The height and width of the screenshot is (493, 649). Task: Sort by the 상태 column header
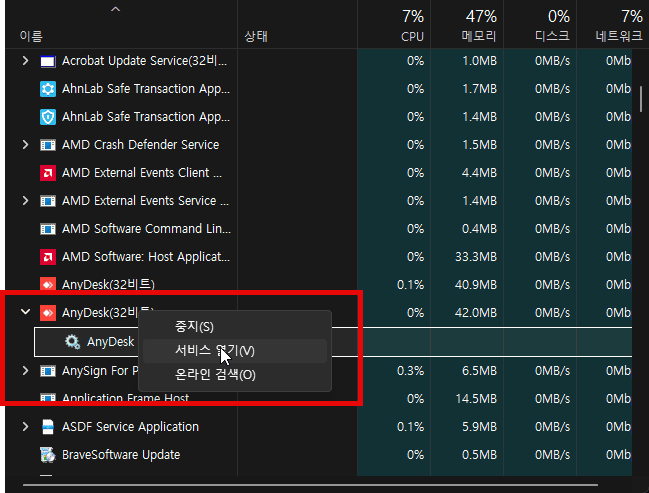coord(256,36)
